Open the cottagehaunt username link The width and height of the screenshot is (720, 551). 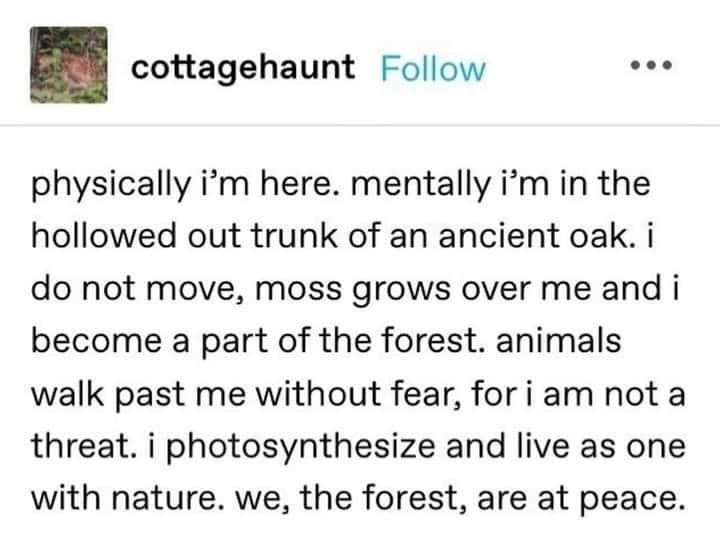tap(243, 68)
